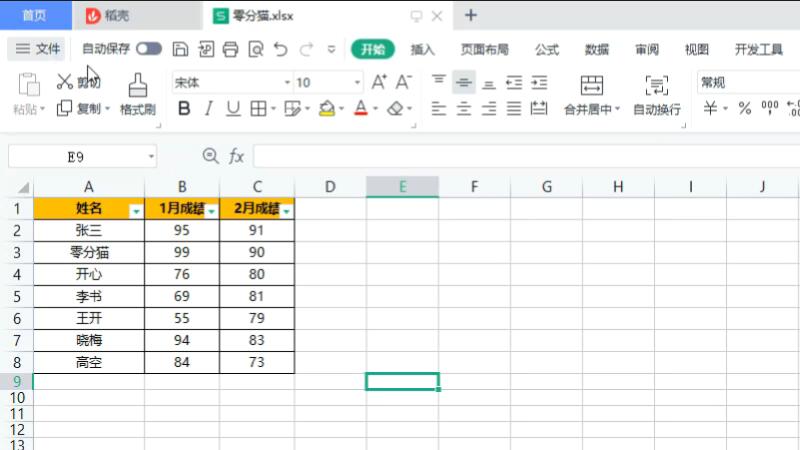This screenshot has height=450, width=800.
Task: Open the 文件 (File) menu
Action: [37, 49]
